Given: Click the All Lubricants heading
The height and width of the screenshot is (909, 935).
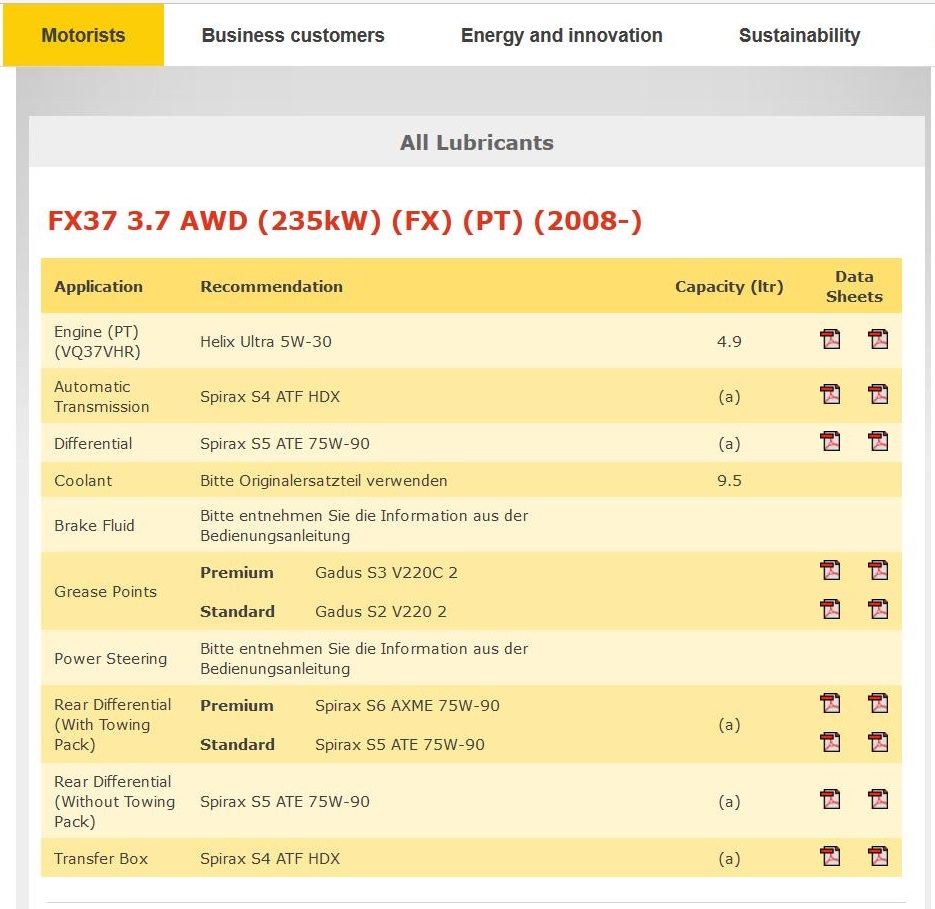Looking at the screenshot, I should tap(476, 143).
